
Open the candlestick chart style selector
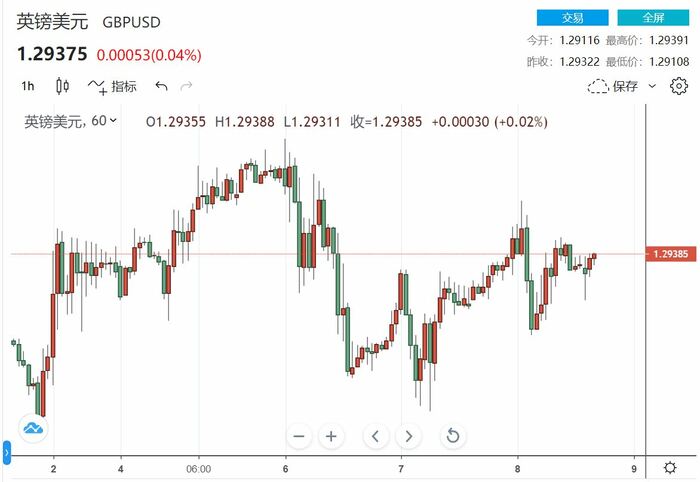(62, 86)
